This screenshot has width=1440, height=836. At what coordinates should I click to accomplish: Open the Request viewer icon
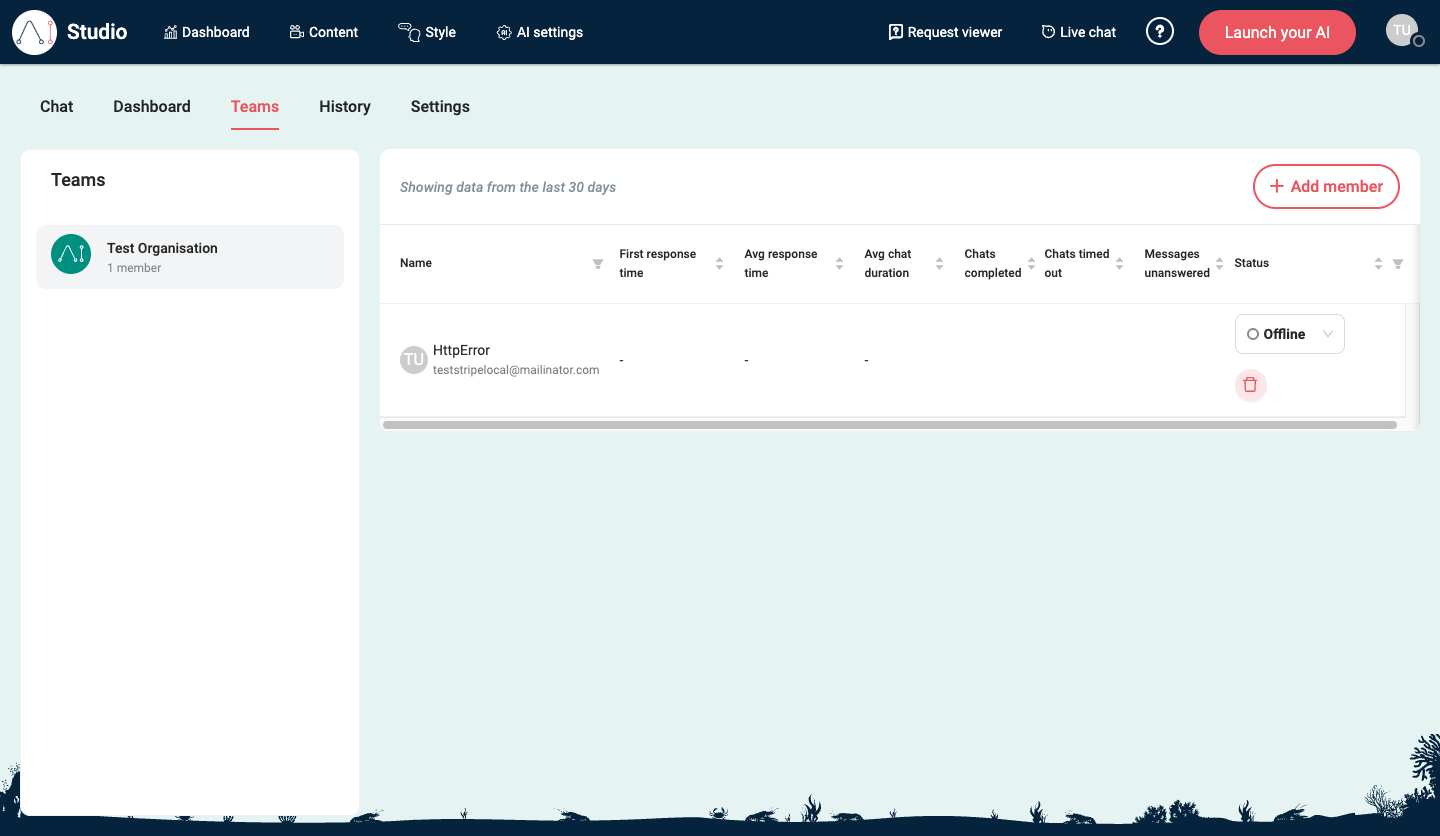pyautogui.click(x=895, y=32)
